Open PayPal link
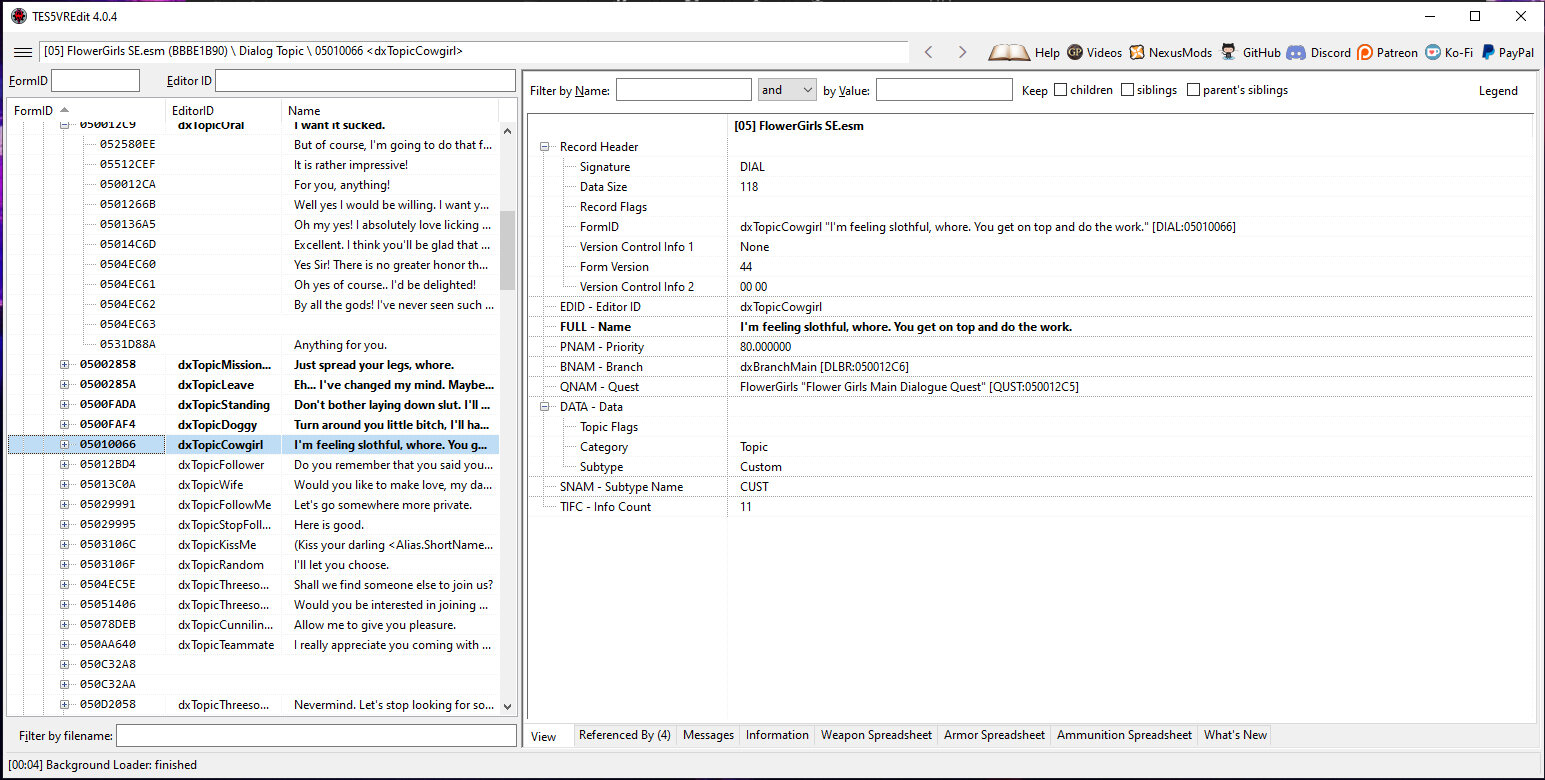Viewport: 1545px width, 780px height. (x=1507, y=52)
